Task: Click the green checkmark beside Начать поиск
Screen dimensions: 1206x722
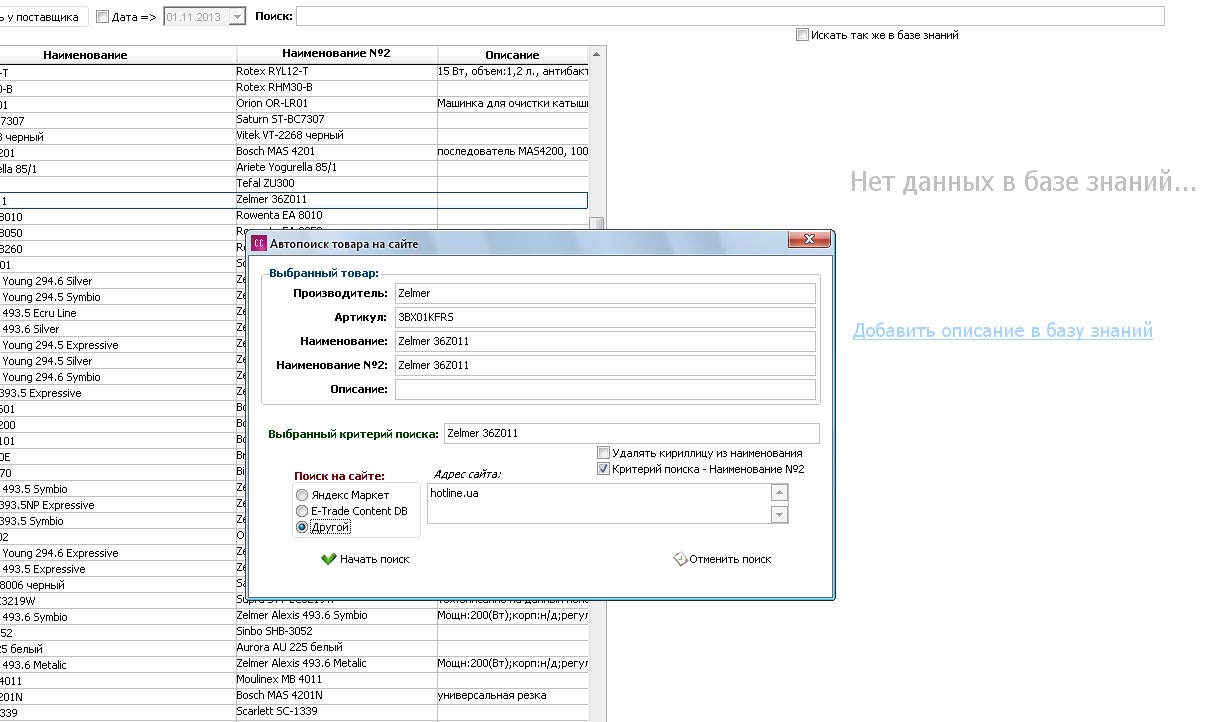Action: 328,559
